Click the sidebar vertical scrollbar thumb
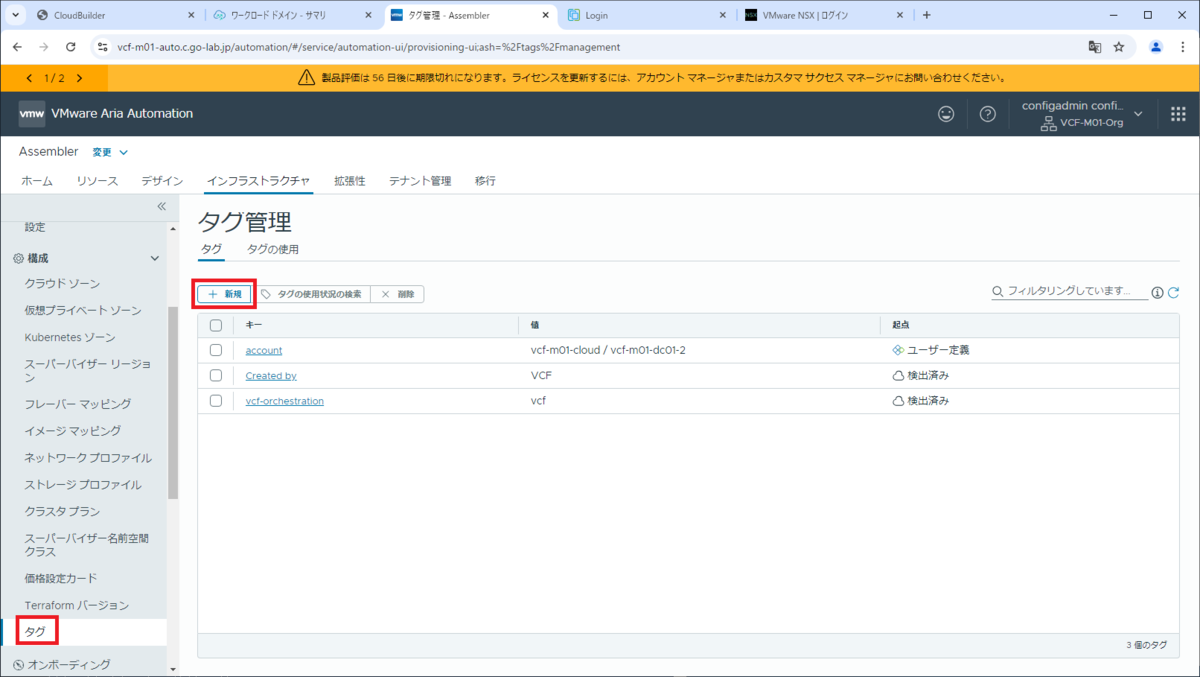 173,402
